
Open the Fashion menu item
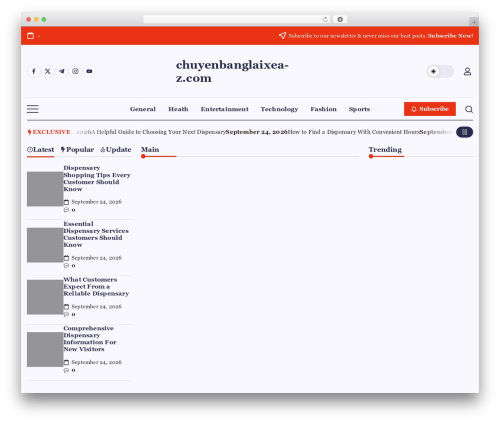click(323, 109)
